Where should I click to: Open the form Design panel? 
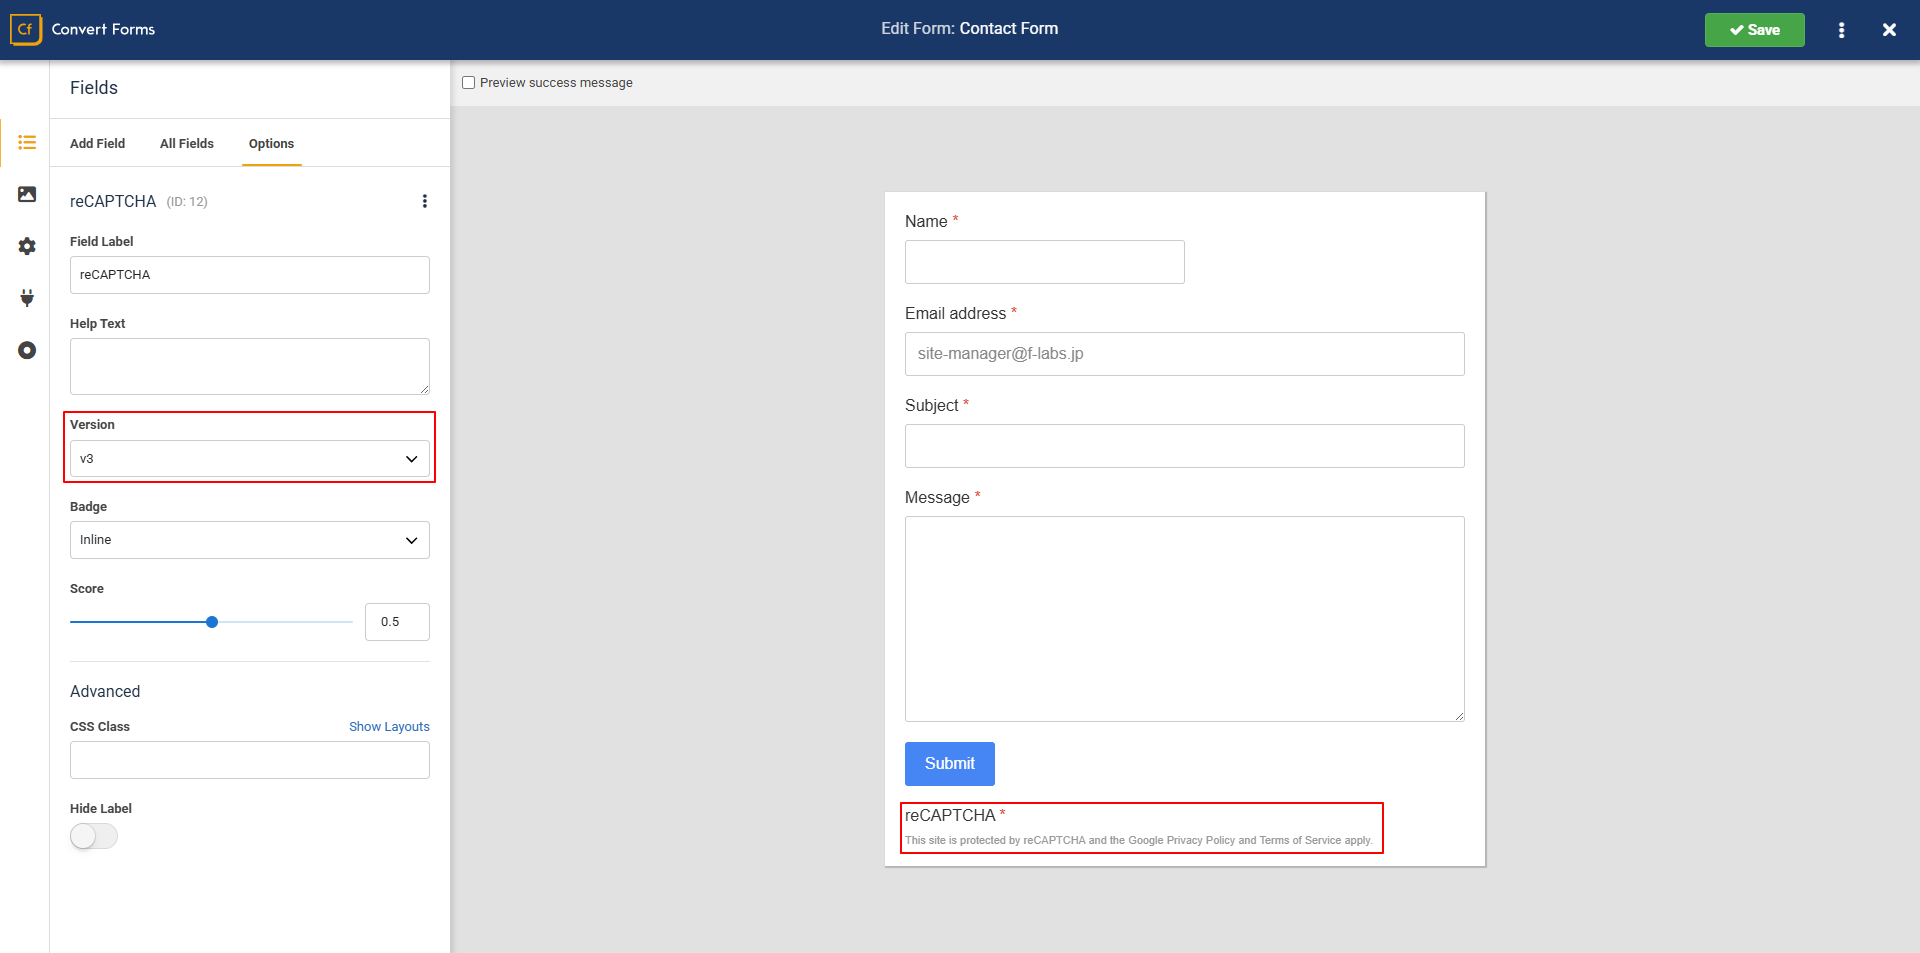click(x=27, y=194)
